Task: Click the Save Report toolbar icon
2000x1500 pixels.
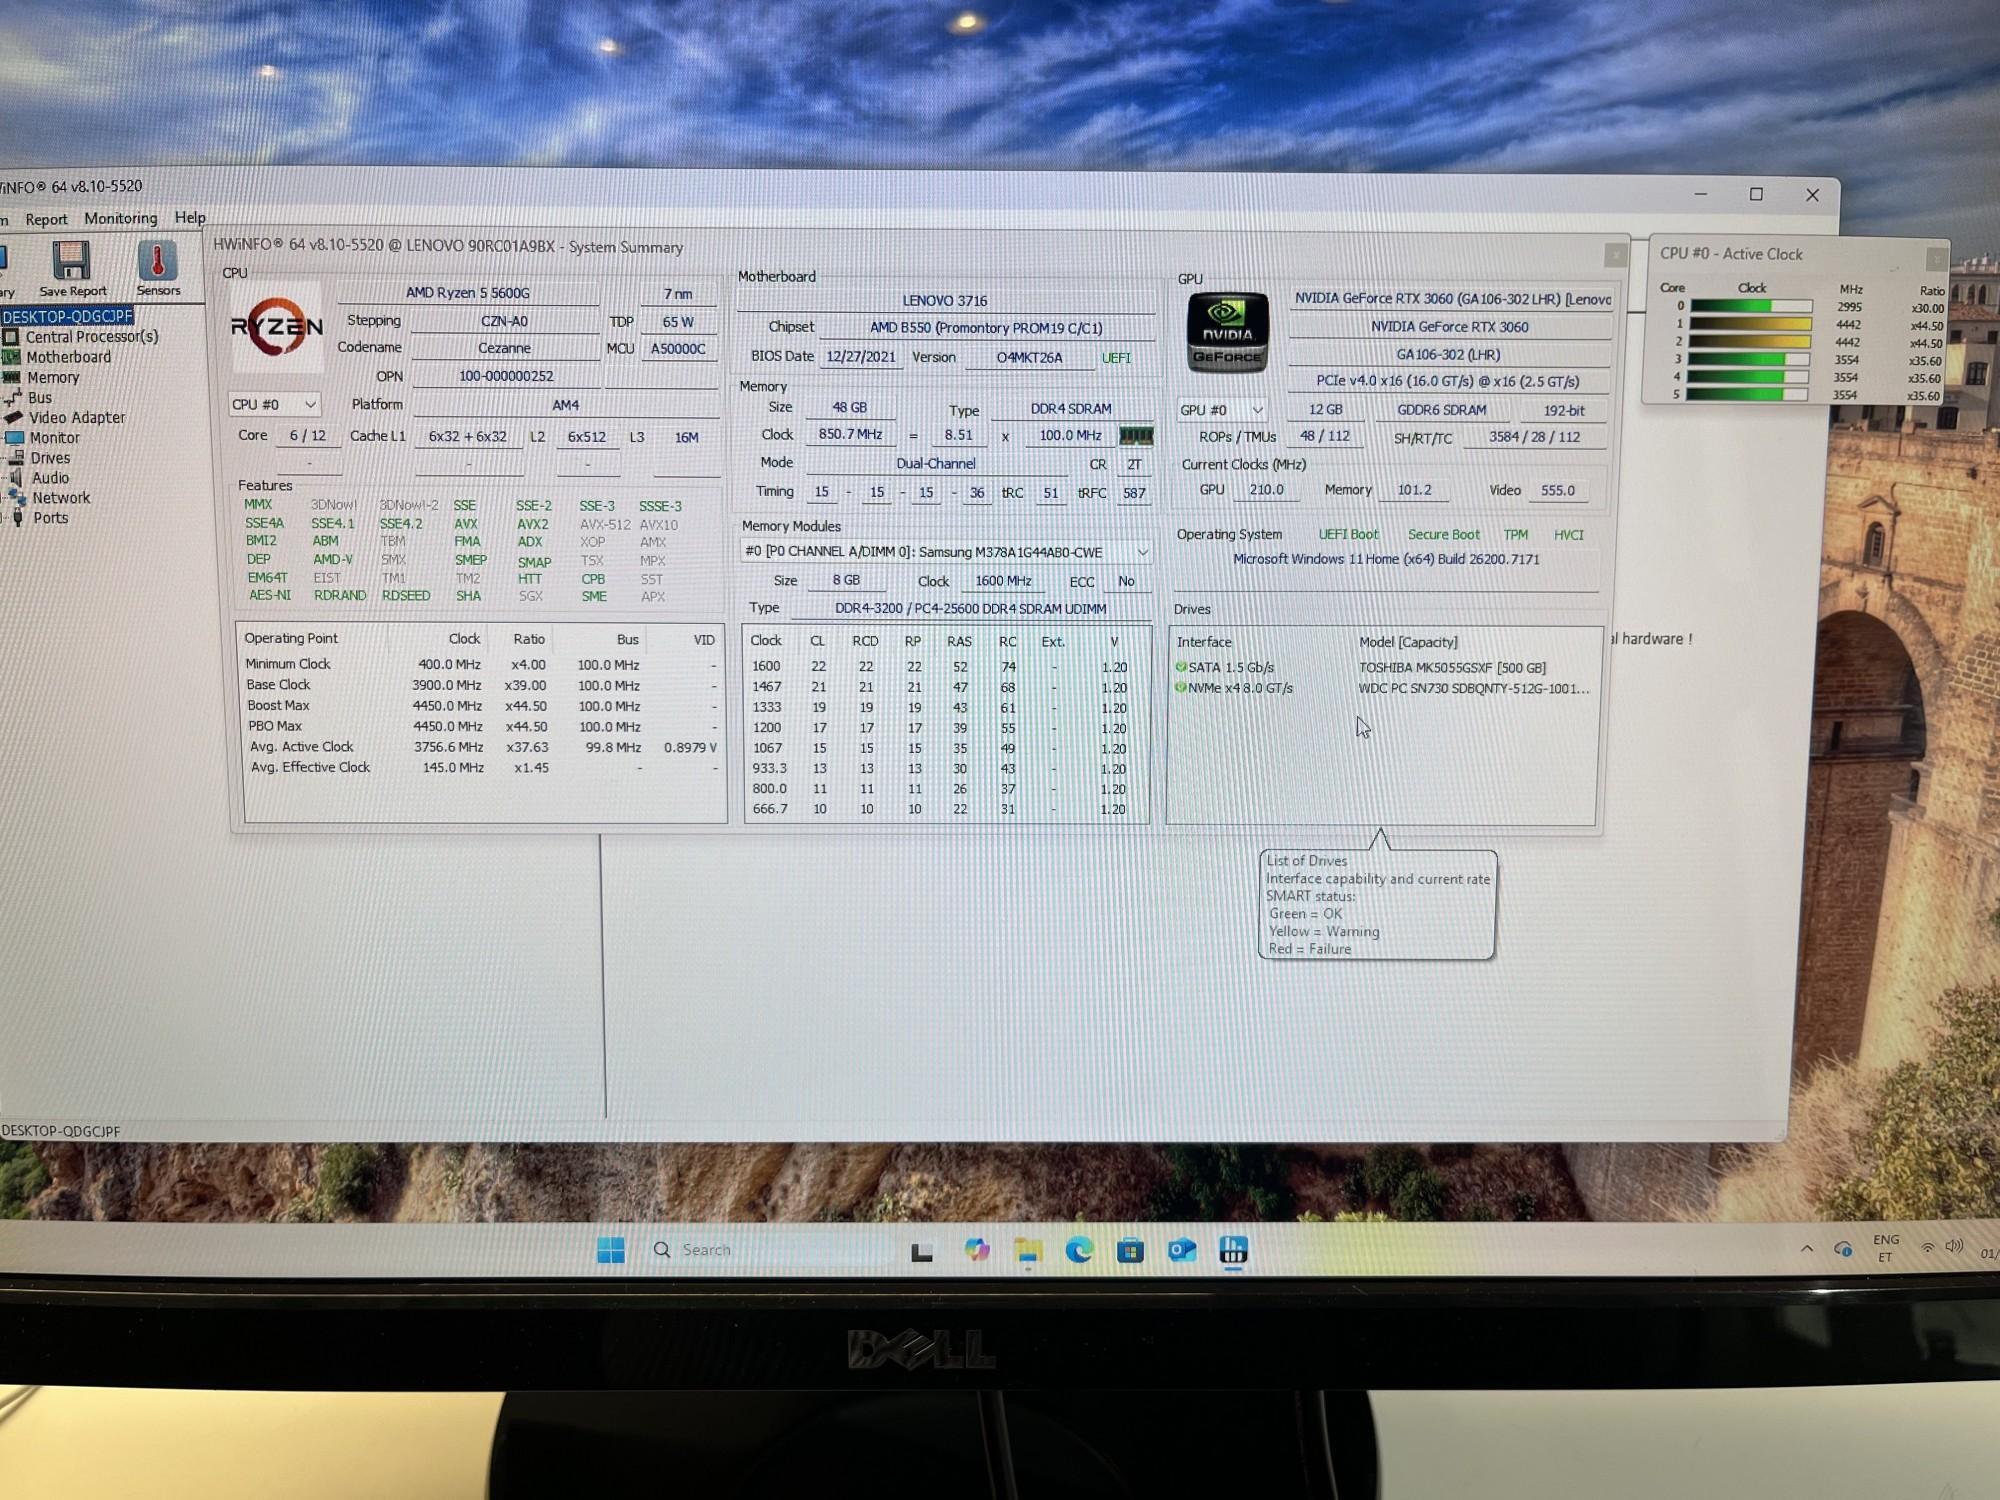Action: coord(71,267)
